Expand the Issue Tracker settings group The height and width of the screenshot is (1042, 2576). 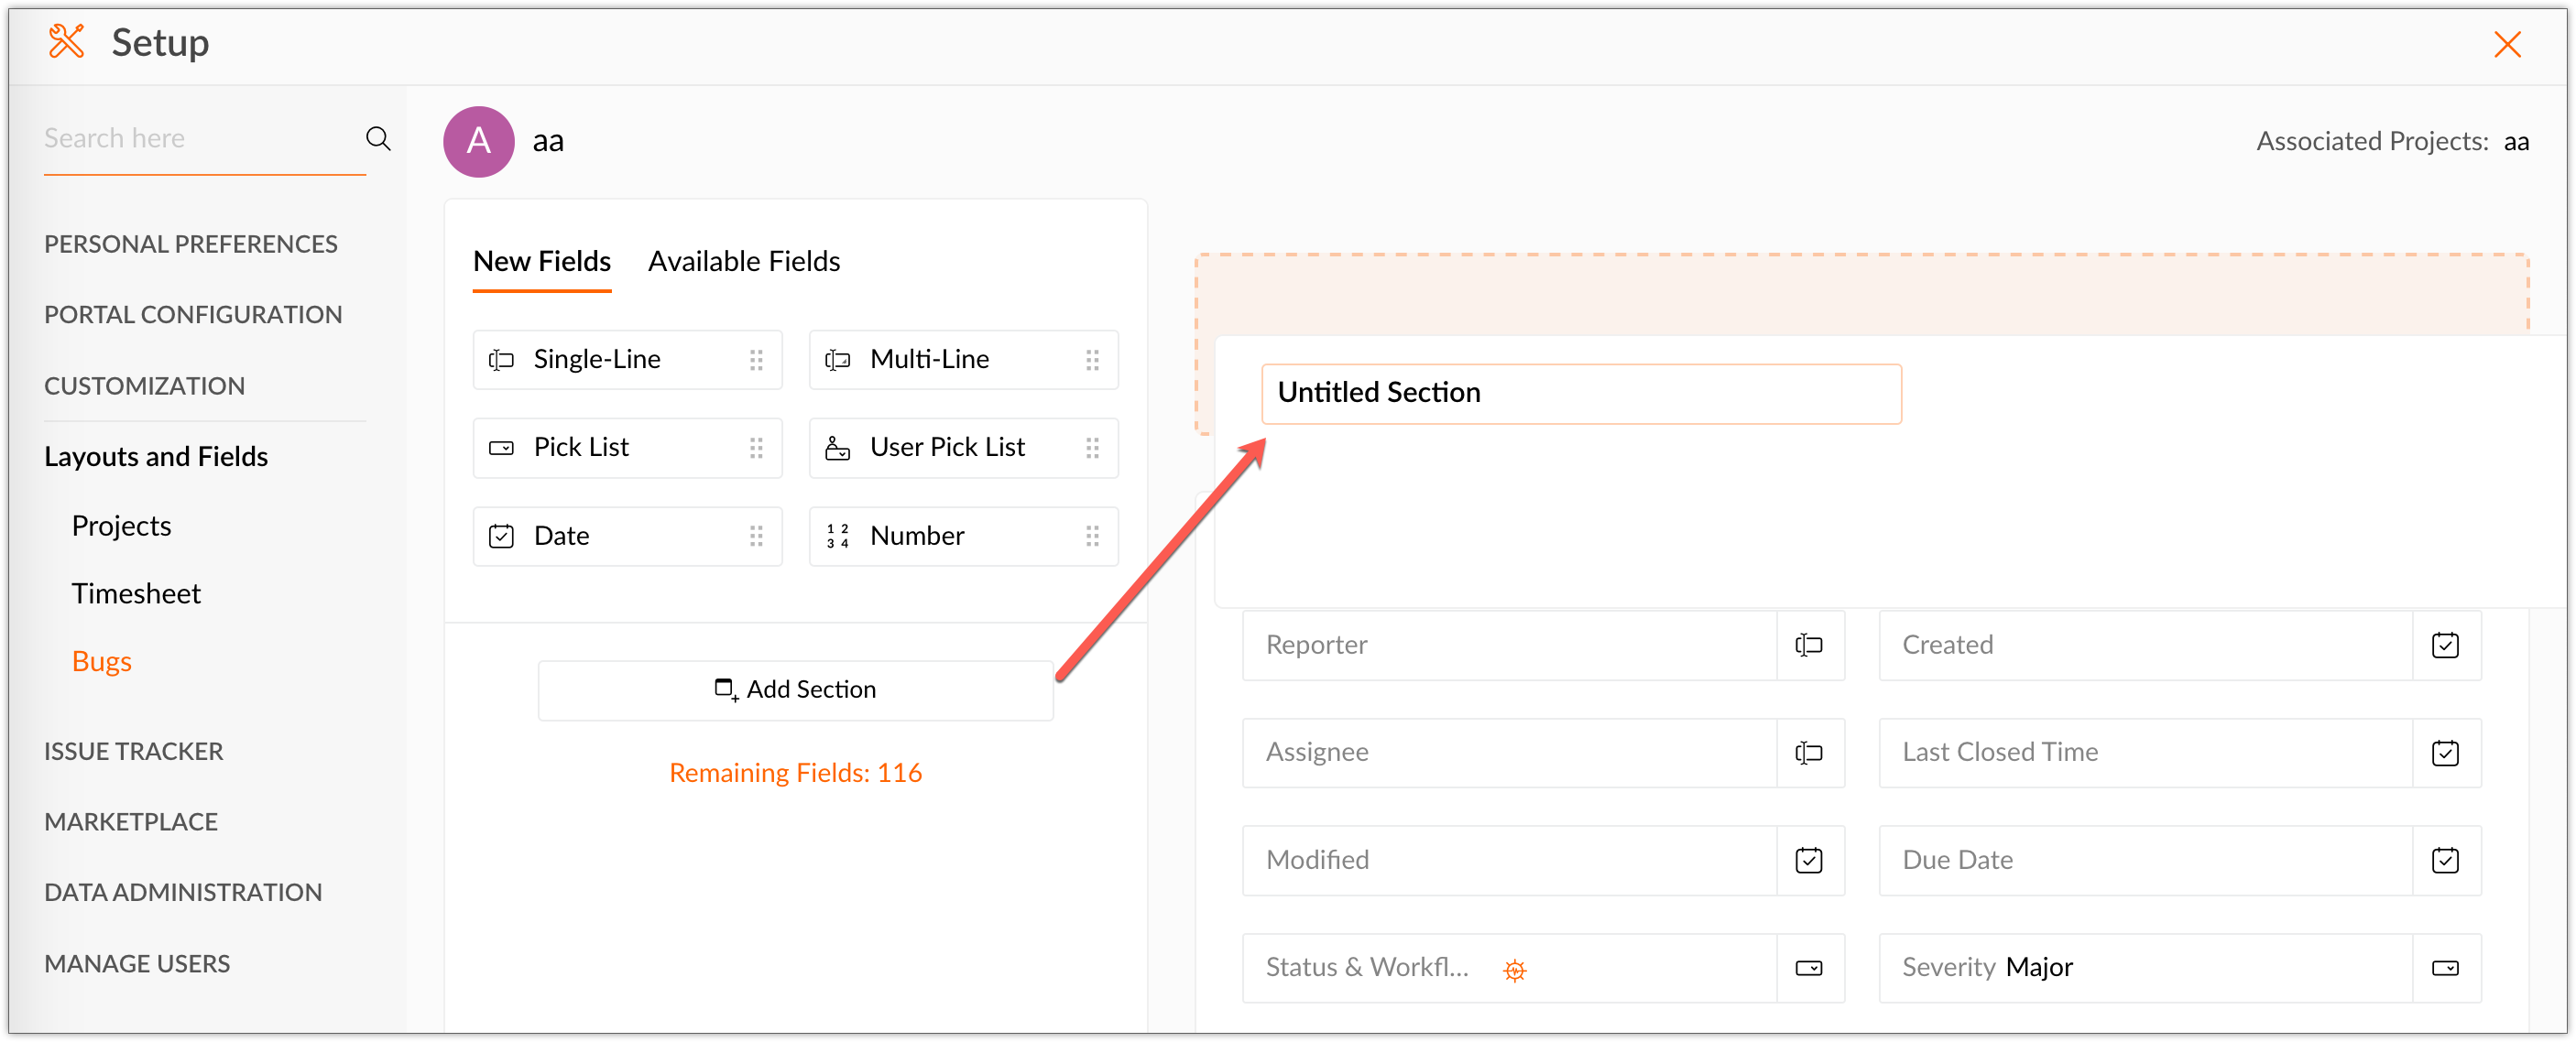coord(133,751)
